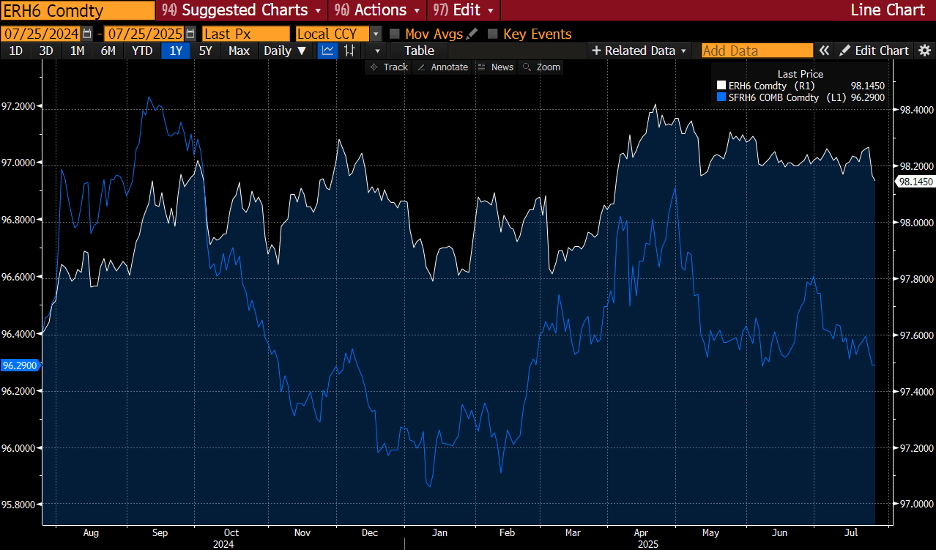The image size is (936, 550).
Task: Click the Last Px field selector
Action: (x=245, y=34)
